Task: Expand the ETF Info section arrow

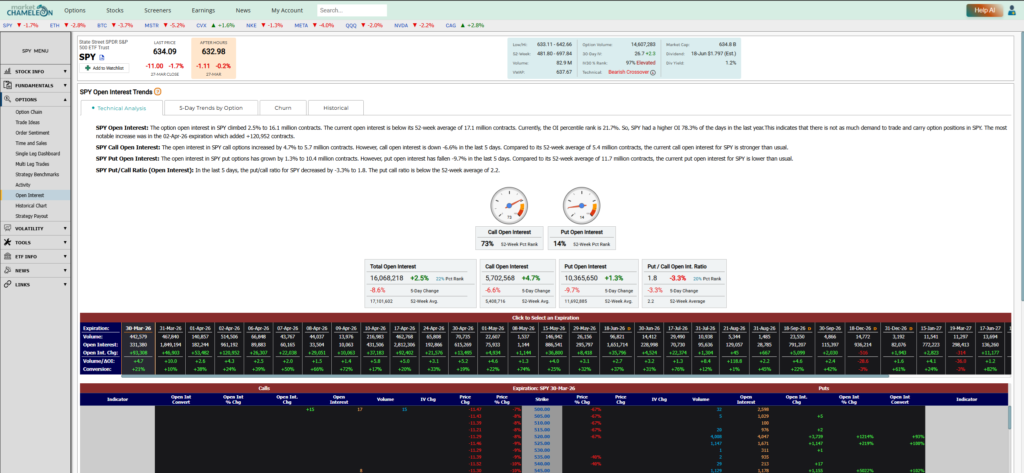Action: point(65,257)
